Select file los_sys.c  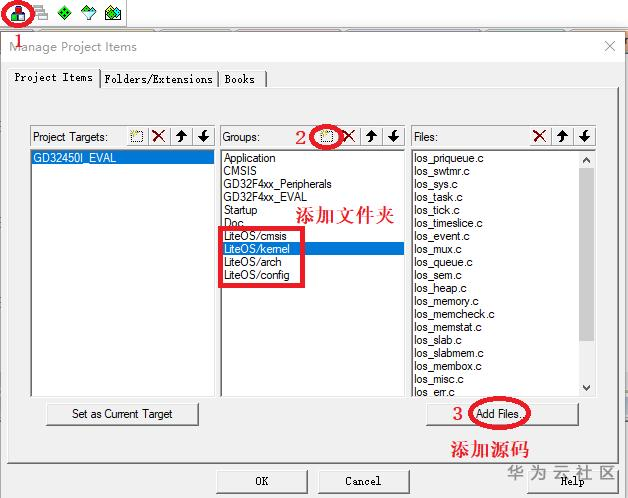pyautogui.click(x=496, y=184)
